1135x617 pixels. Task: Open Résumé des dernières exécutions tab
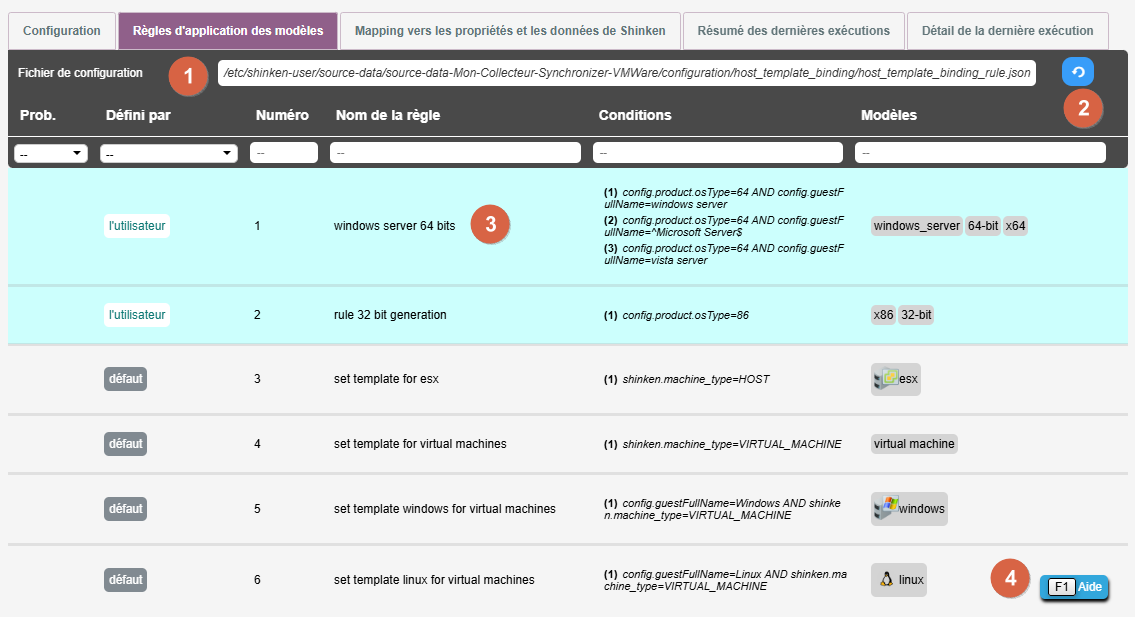click(x=793, y=31)
